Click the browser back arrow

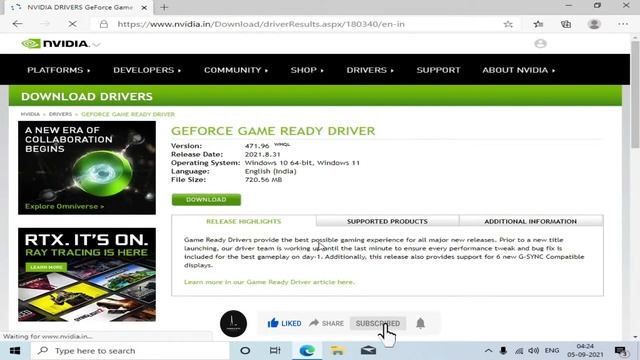coord(17,24)
